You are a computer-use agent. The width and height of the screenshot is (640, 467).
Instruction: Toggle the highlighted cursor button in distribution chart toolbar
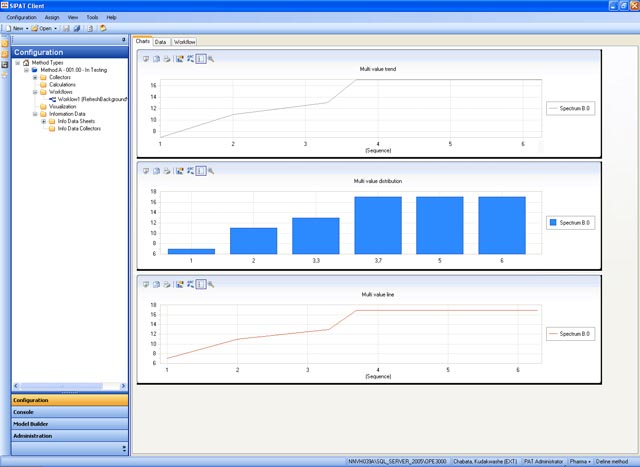point(200,171)
